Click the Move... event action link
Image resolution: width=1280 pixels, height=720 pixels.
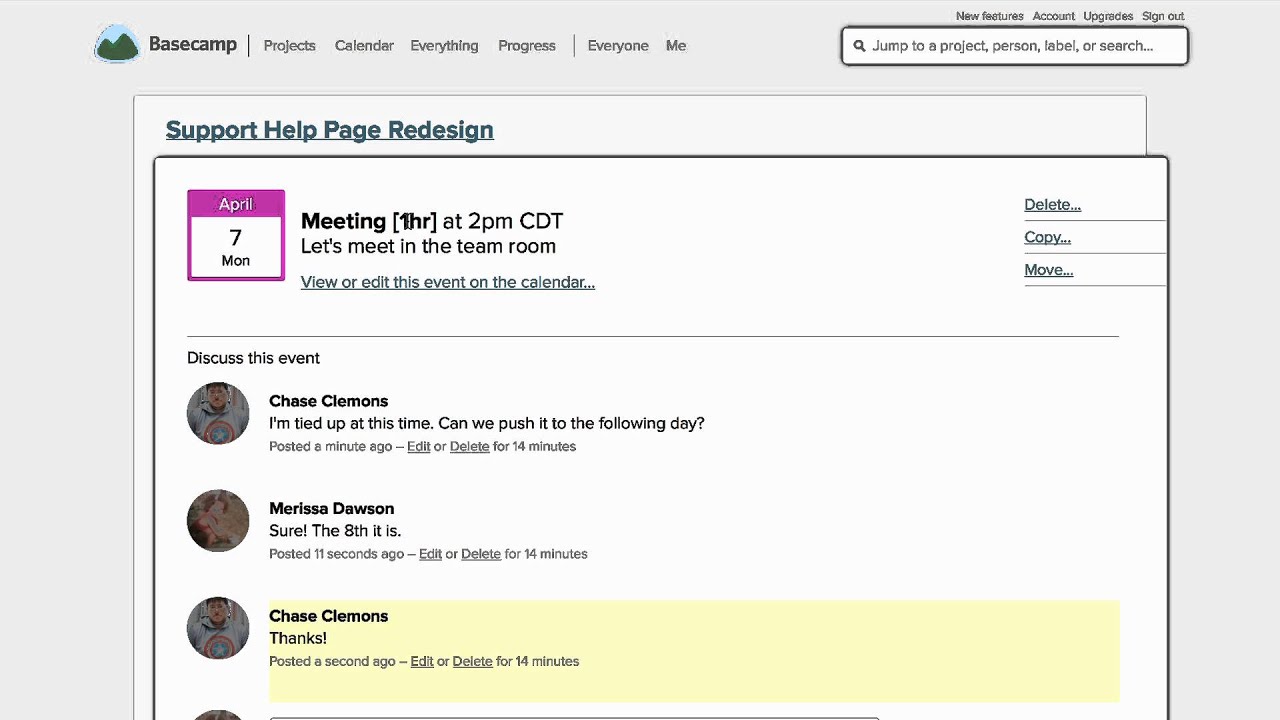pyautogui.click(x=1048, y=270)
